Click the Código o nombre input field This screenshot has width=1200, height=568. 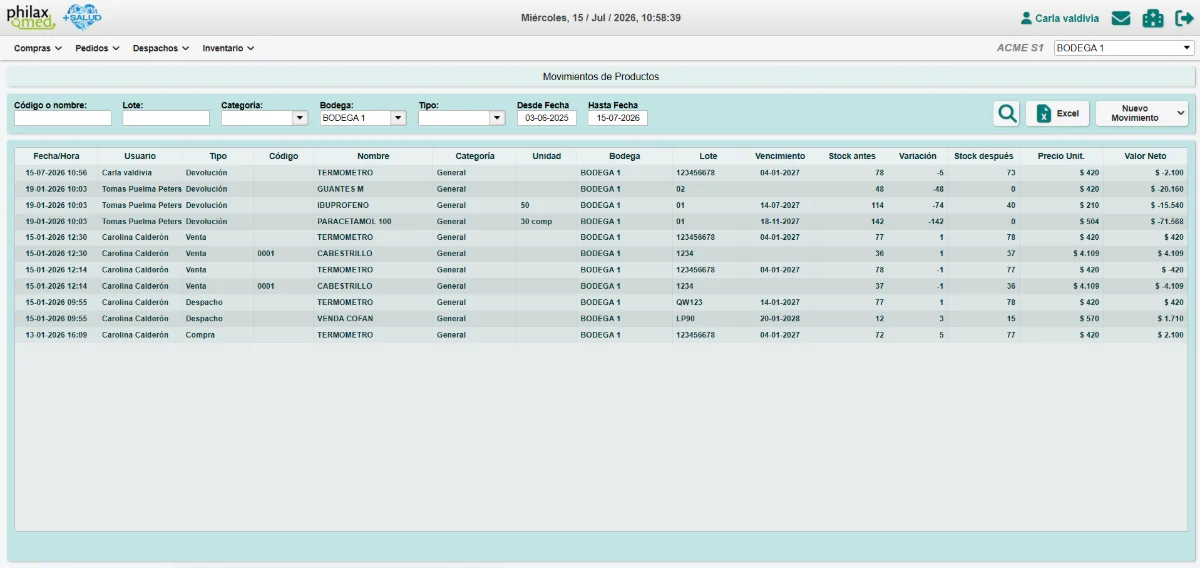click(x=63, y=118)
